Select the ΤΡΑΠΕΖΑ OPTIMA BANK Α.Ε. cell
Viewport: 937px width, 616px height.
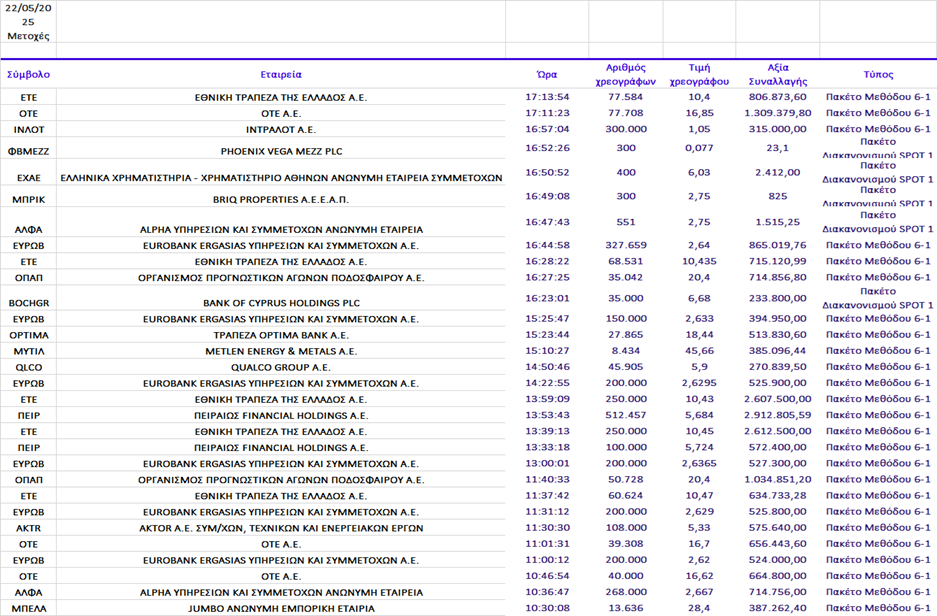281,335
